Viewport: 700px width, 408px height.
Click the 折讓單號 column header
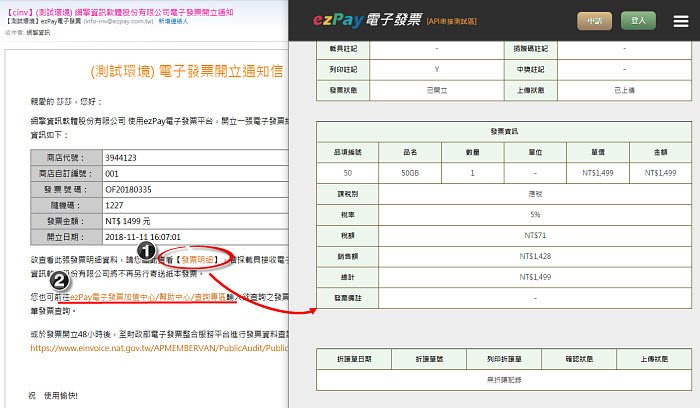pos(429,359)
